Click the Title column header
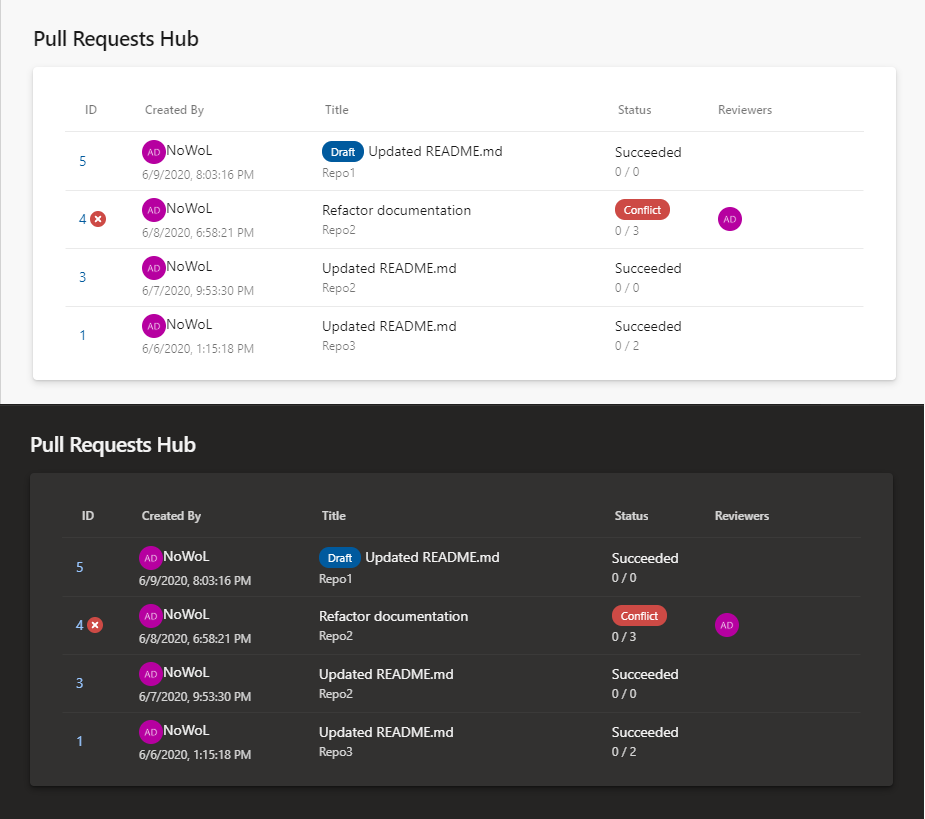925x819 pixels. point(336,110)
